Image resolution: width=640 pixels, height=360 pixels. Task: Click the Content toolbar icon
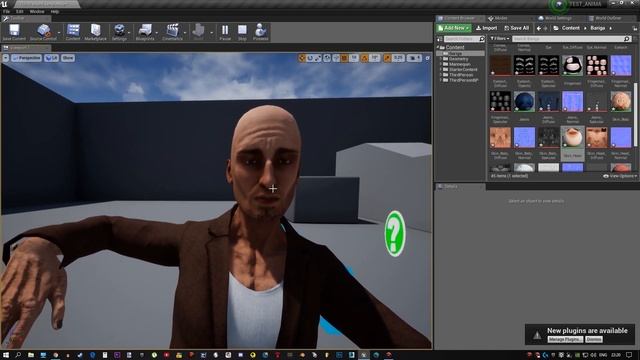tap(73, 31)
